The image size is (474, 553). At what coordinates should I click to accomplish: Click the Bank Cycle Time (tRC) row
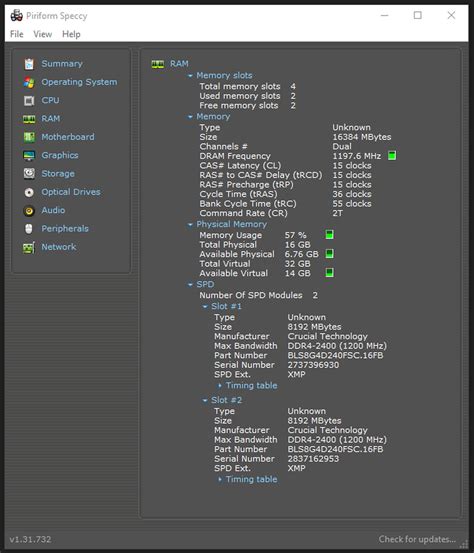click(285, 204)
